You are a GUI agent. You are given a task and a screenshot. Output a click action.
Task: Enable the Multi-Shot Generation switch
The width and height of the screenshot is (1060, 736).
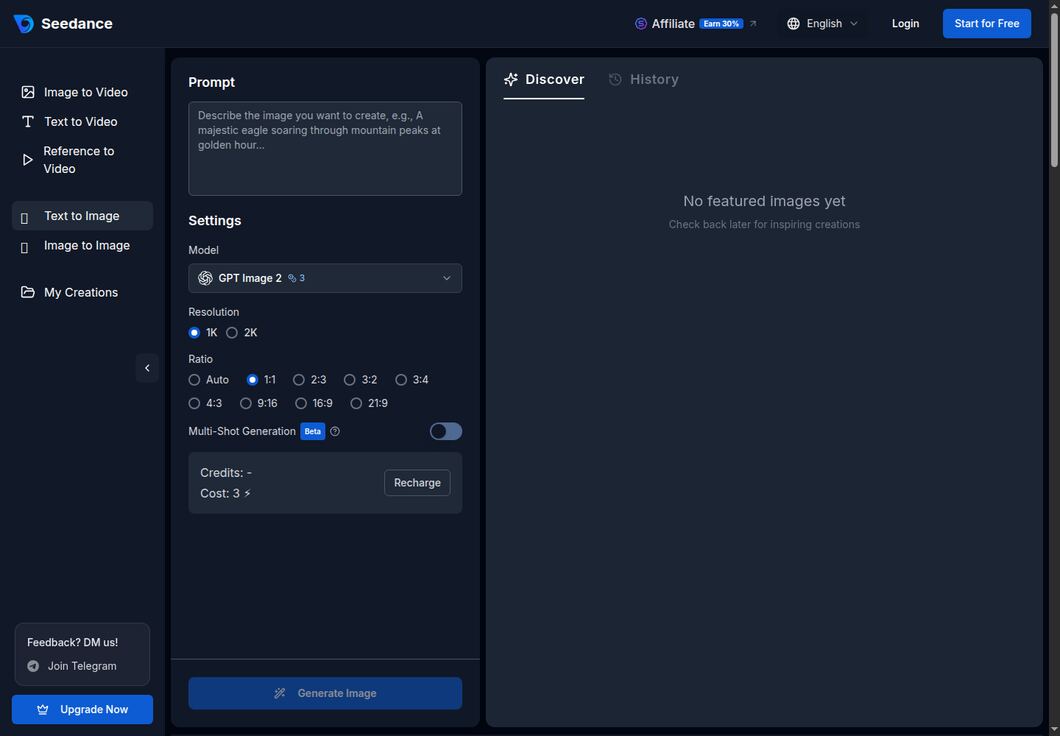tap(446, 431)
